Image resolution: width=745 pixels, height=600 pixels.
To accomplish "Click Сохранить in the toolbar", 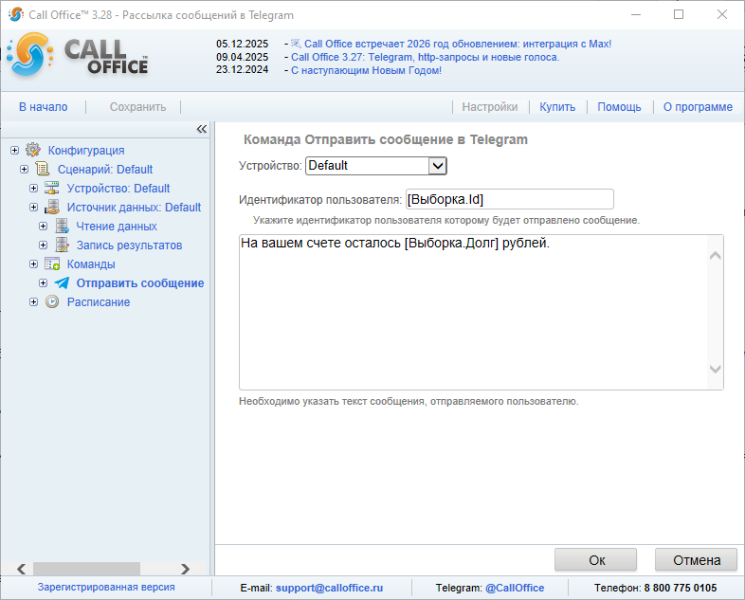I will (x=138, y=107).
